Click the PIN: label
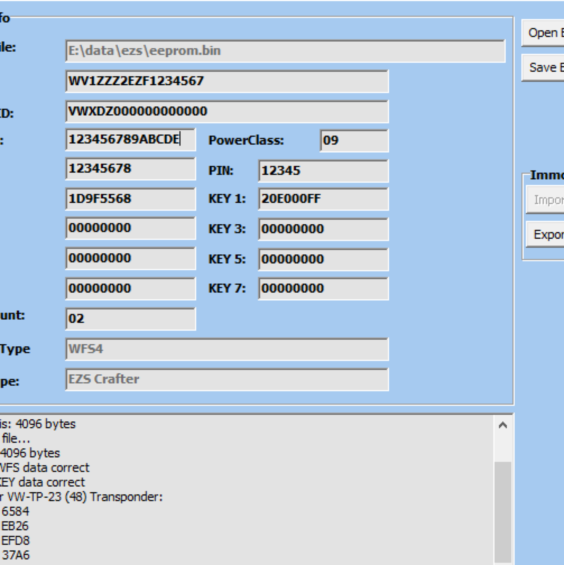 [x=221, y=170]
